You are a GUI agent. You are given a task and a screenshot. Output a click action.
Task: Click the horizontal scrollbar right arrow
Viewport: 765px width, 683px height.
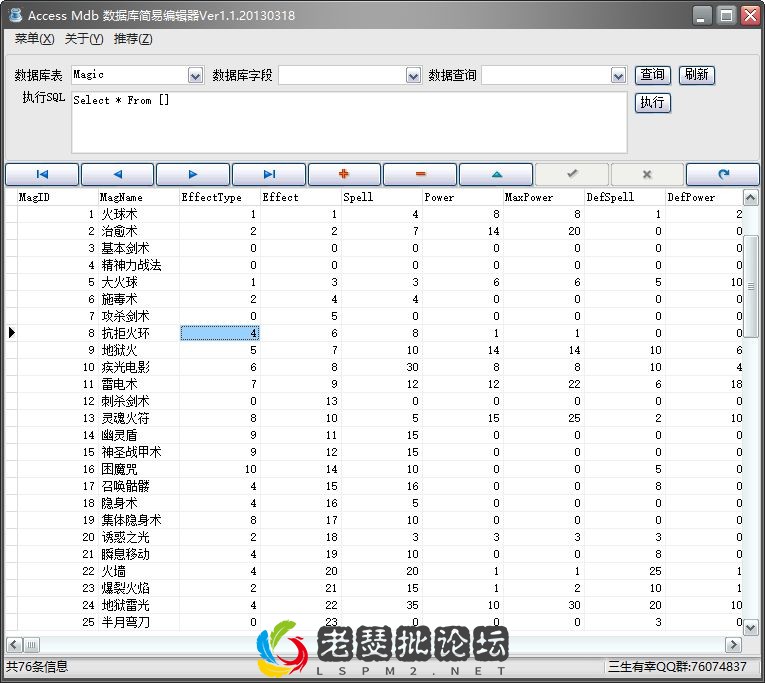point(733,645)
